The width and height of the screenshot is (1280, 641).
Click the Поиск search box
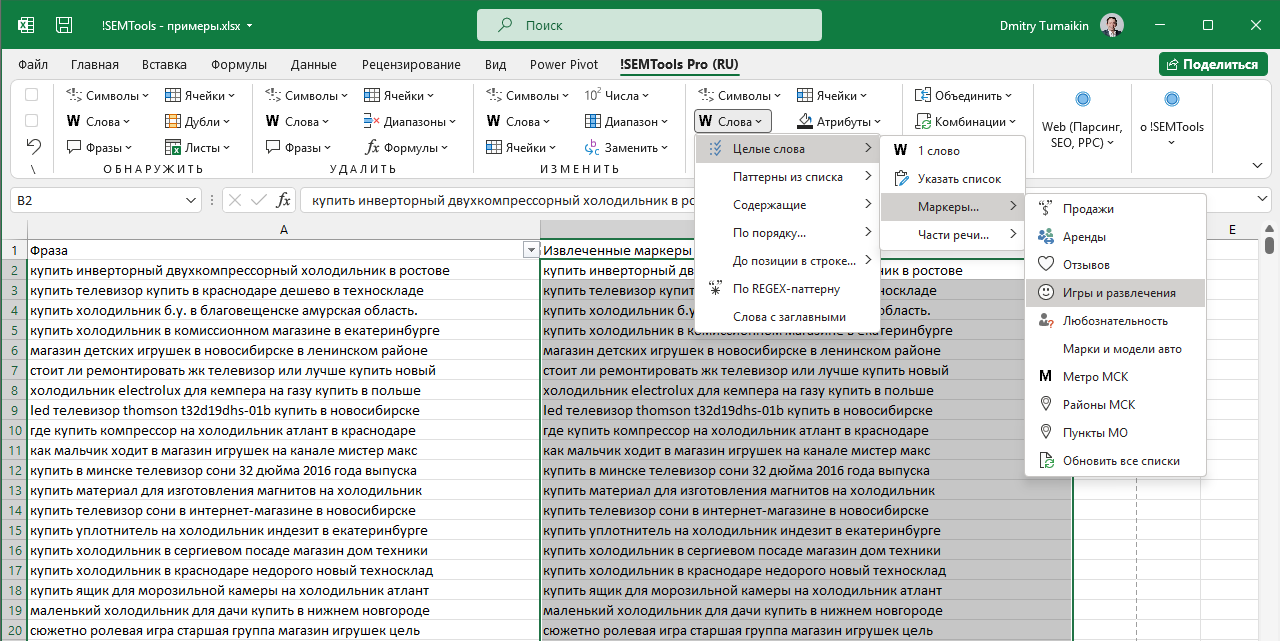(x=650, y=25)
